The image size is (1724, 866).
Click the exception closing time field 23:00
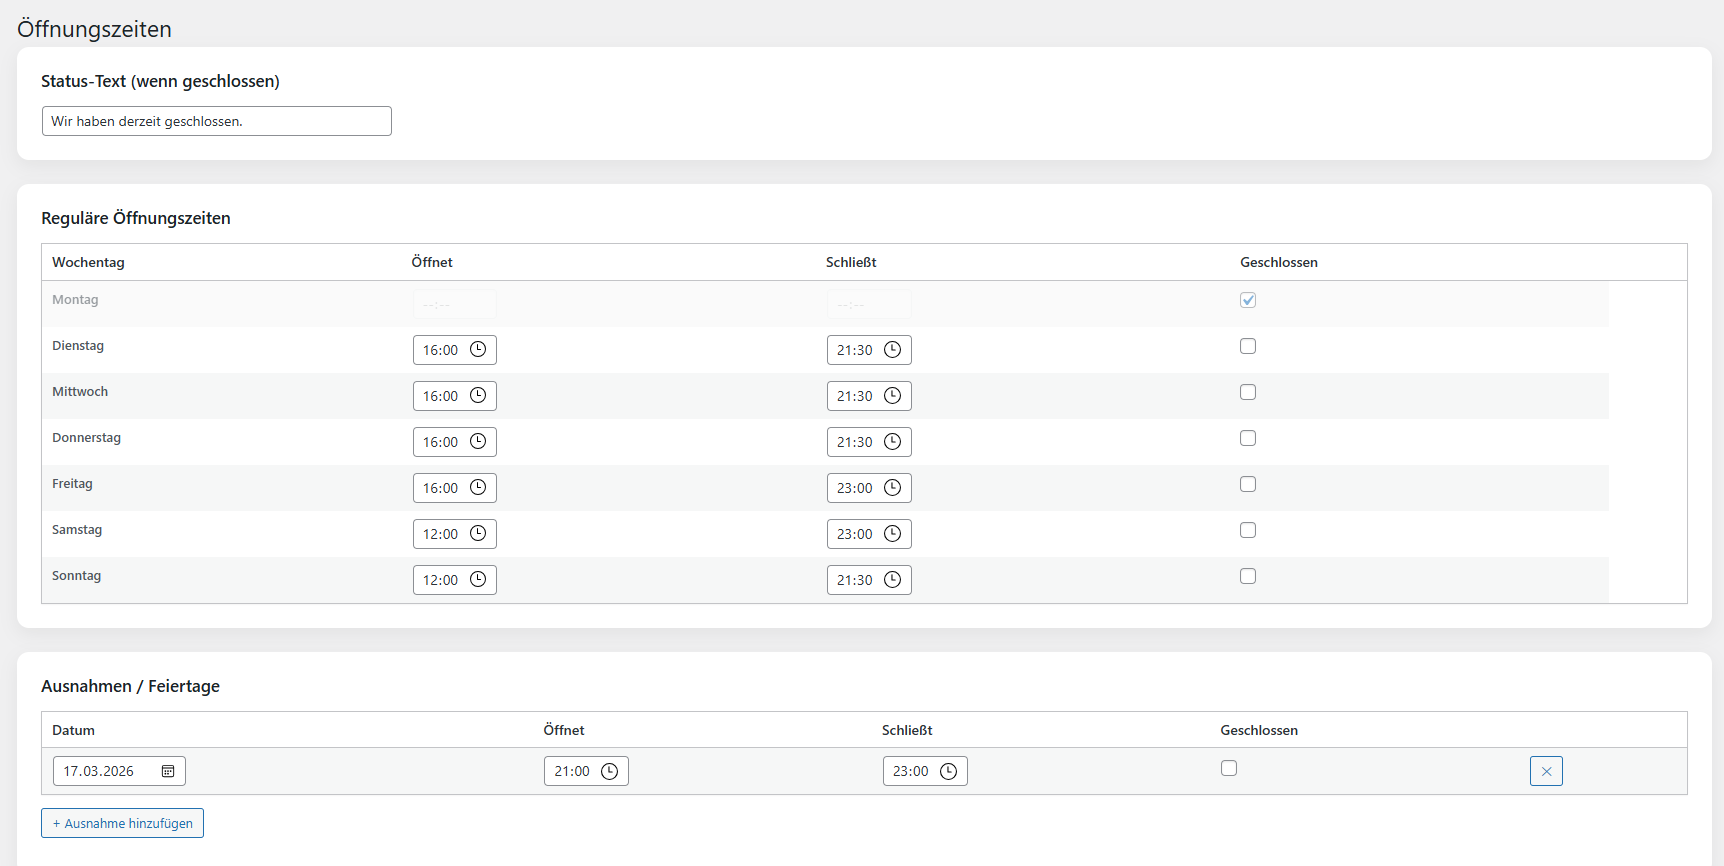tap(910, 771)
